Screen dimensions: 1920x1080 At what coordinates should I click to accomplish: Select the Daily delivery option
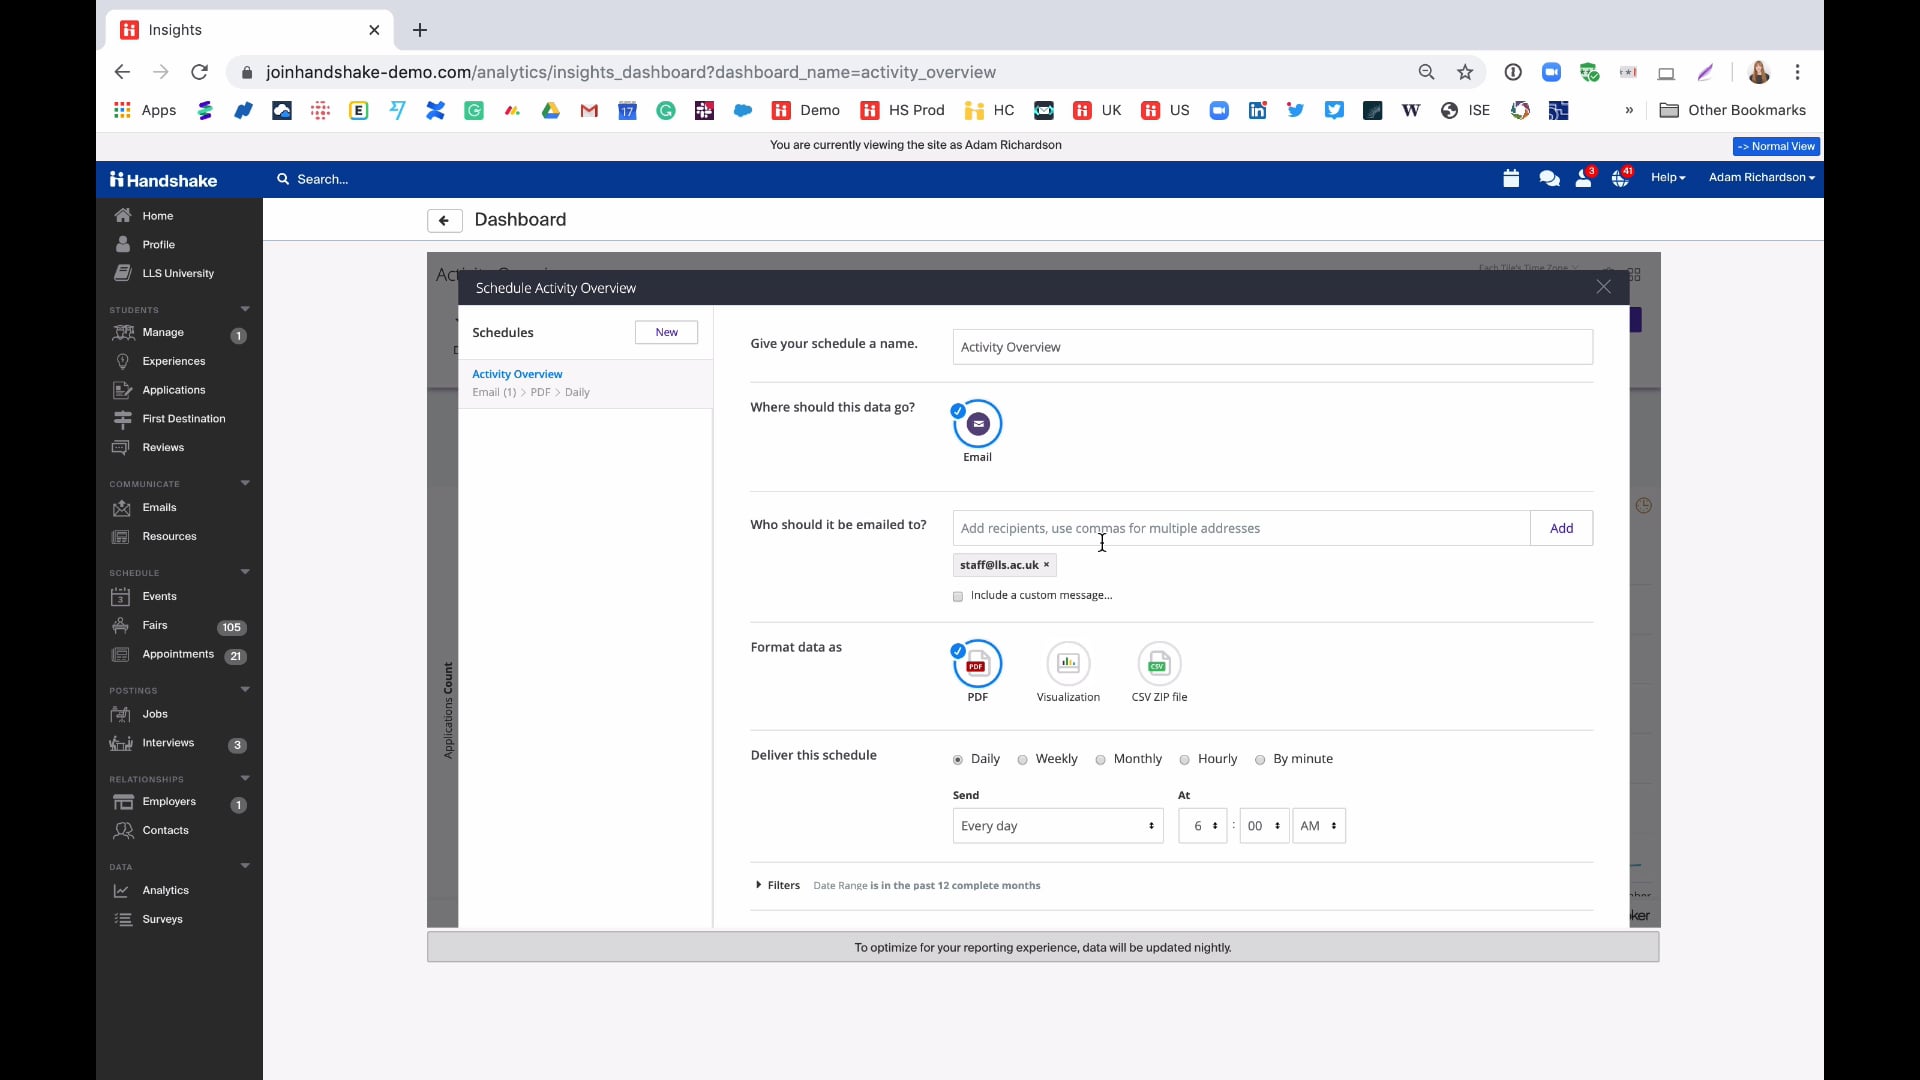(958, 760)
